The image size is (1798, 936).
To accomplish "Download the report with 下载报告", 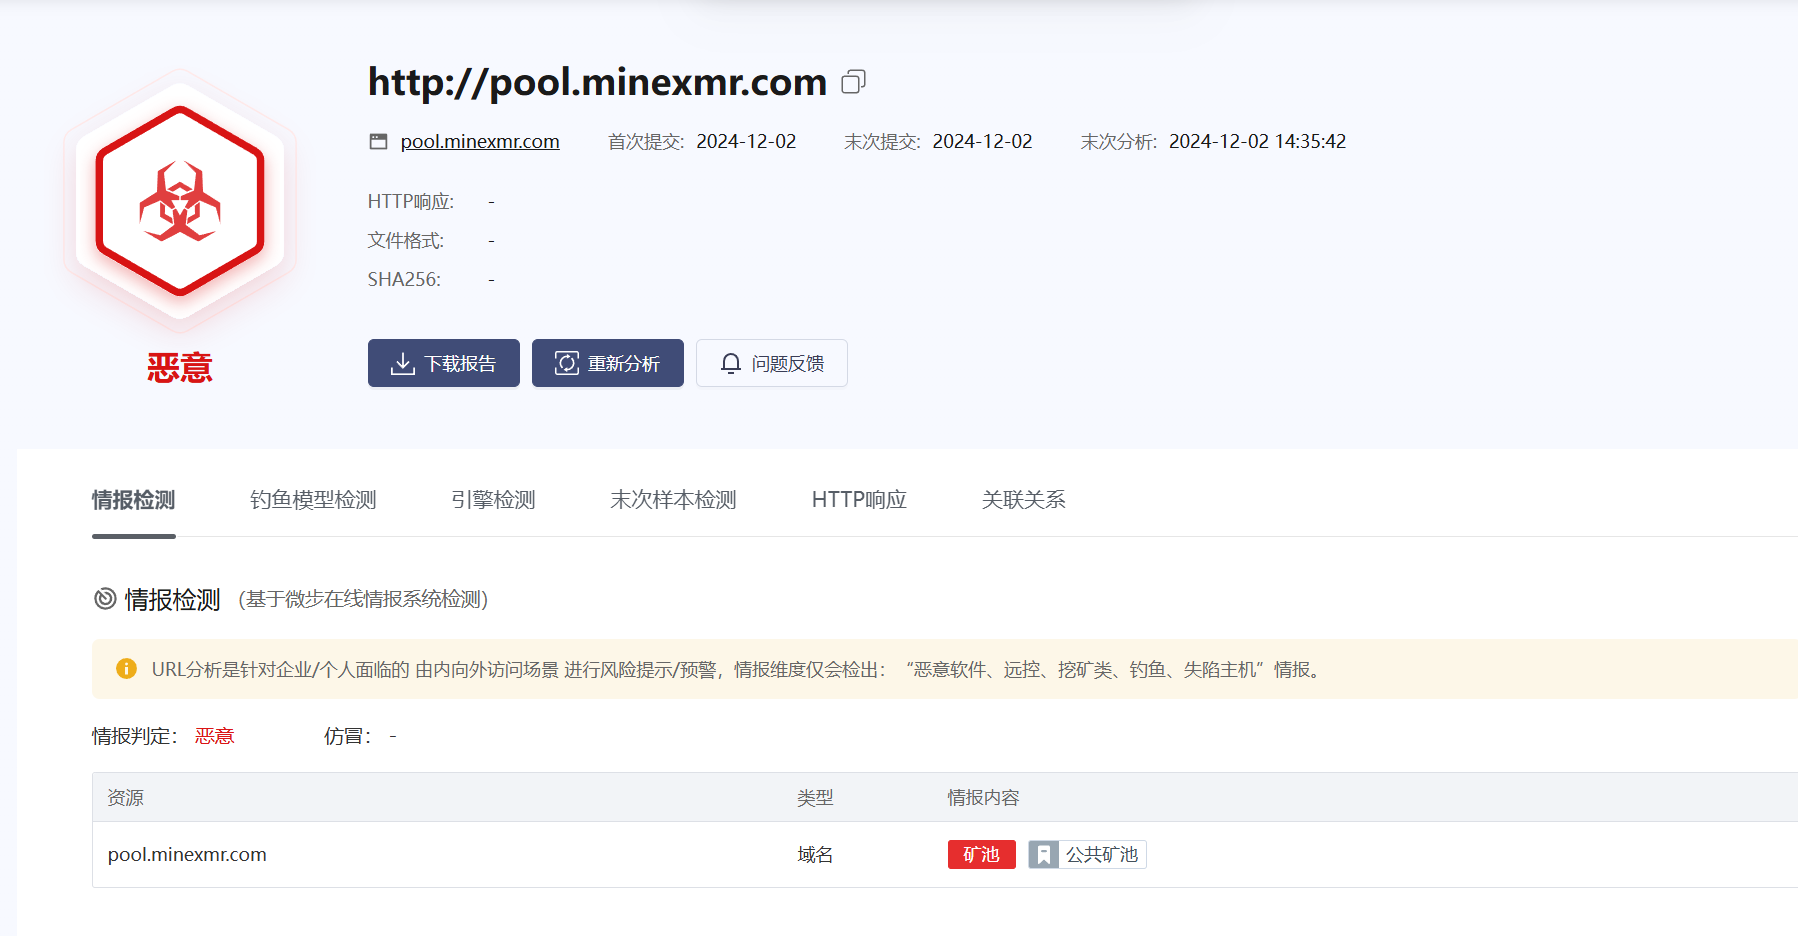I will coord(443,363).
